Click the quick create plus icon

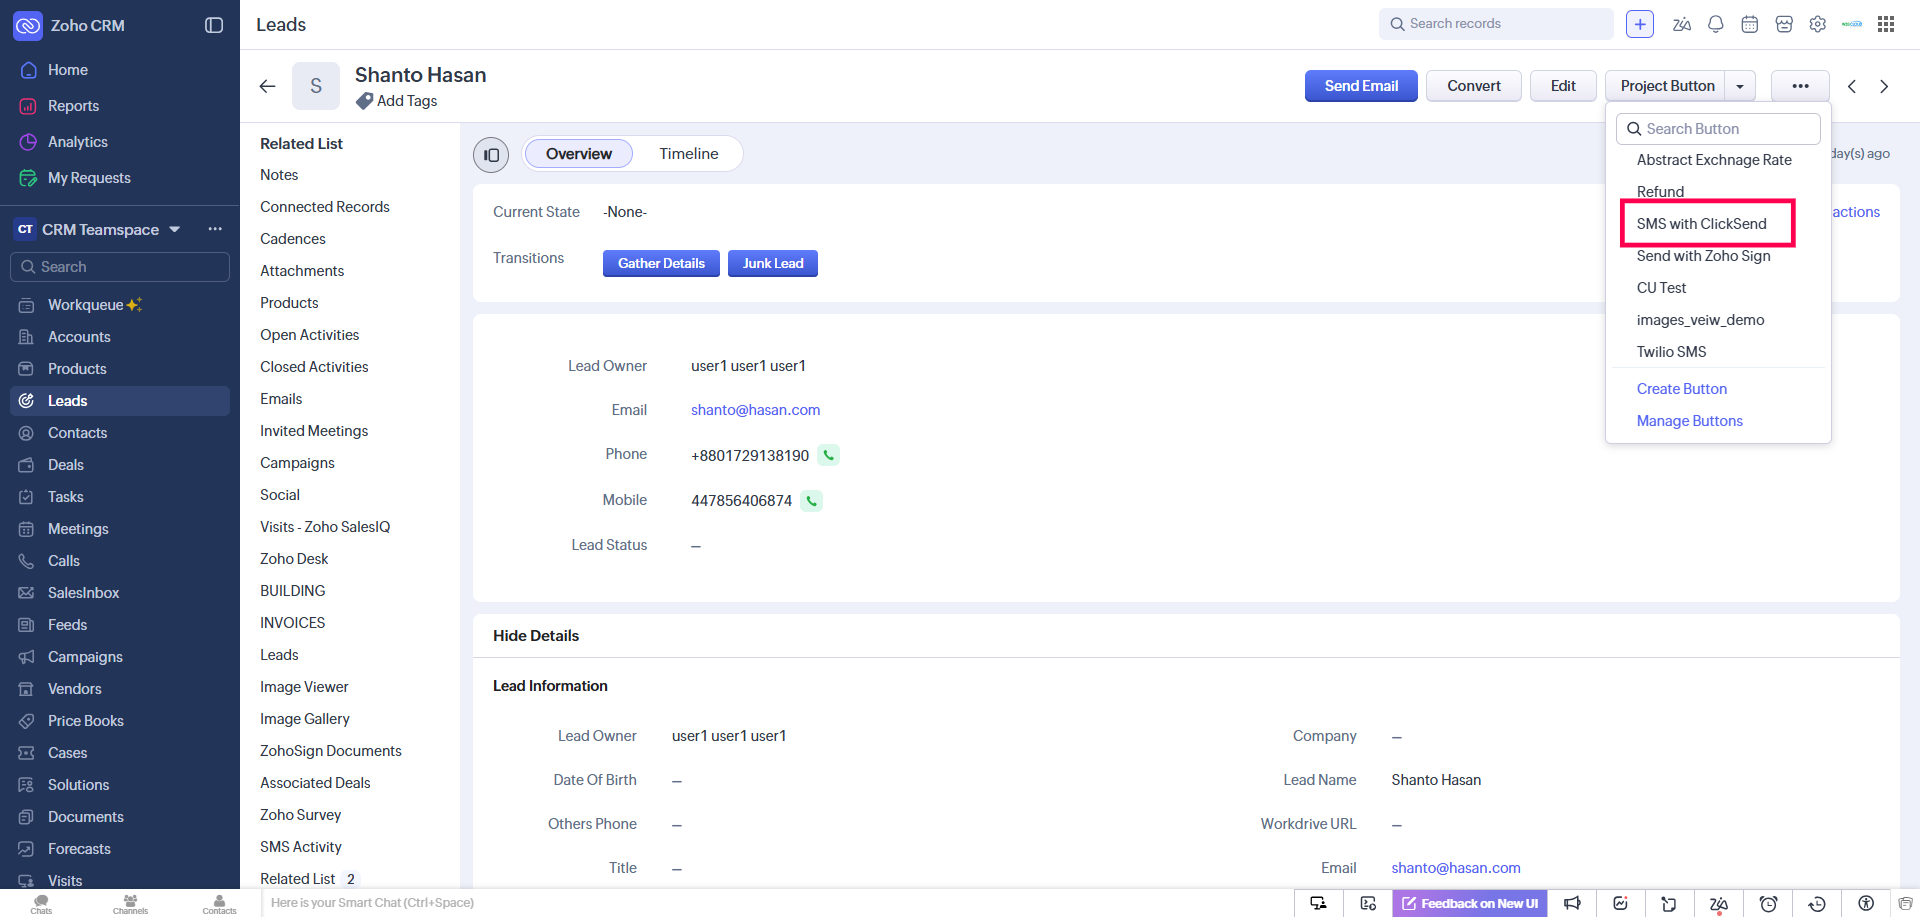(1640, 25)
